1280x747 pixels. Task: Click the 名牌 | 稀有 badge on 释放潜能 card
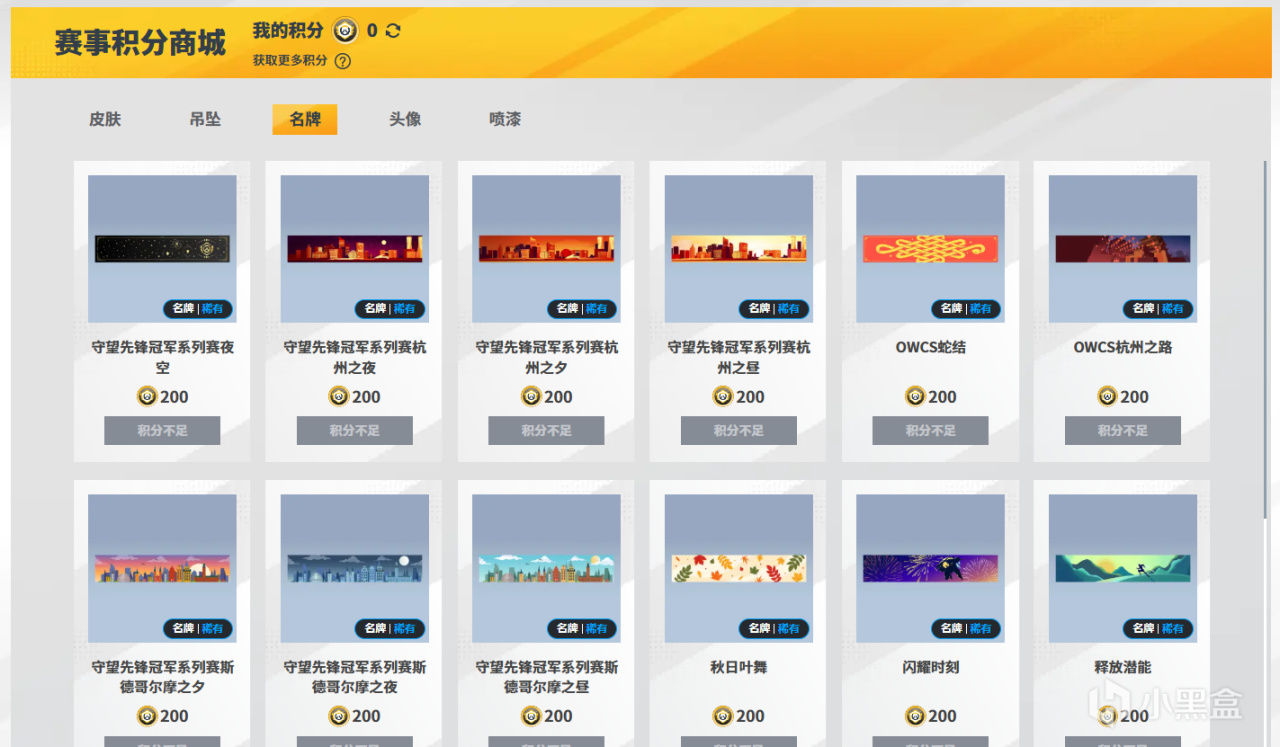1158,628
